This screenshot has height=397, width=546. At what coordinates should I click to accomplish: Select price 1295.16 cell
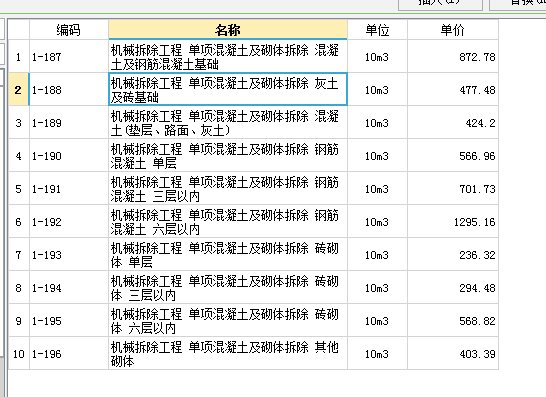click(x=453, y=222)
